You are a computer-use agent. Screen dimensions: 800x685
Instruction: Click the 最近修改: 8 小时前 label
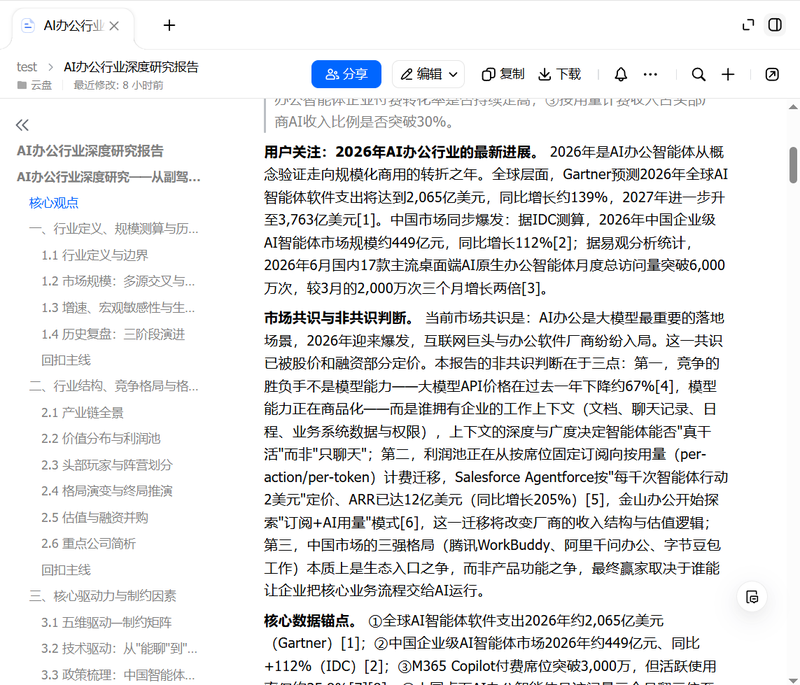(118, 85)
